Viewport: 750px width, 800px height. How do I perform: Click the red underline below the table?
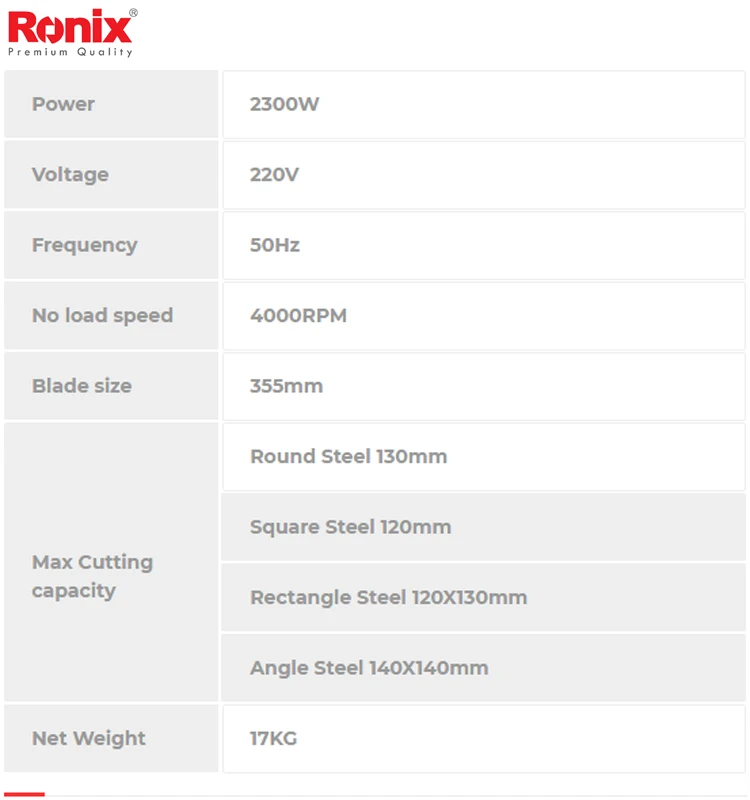(x=24, y=794)
